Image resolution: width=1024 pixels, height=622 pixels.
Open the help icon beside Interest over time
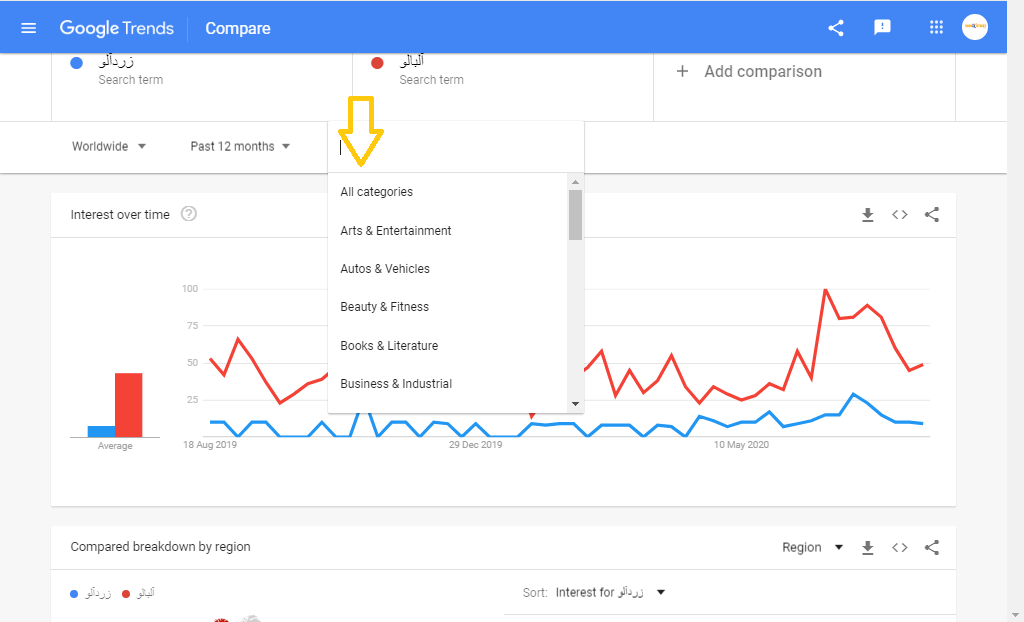189,214
